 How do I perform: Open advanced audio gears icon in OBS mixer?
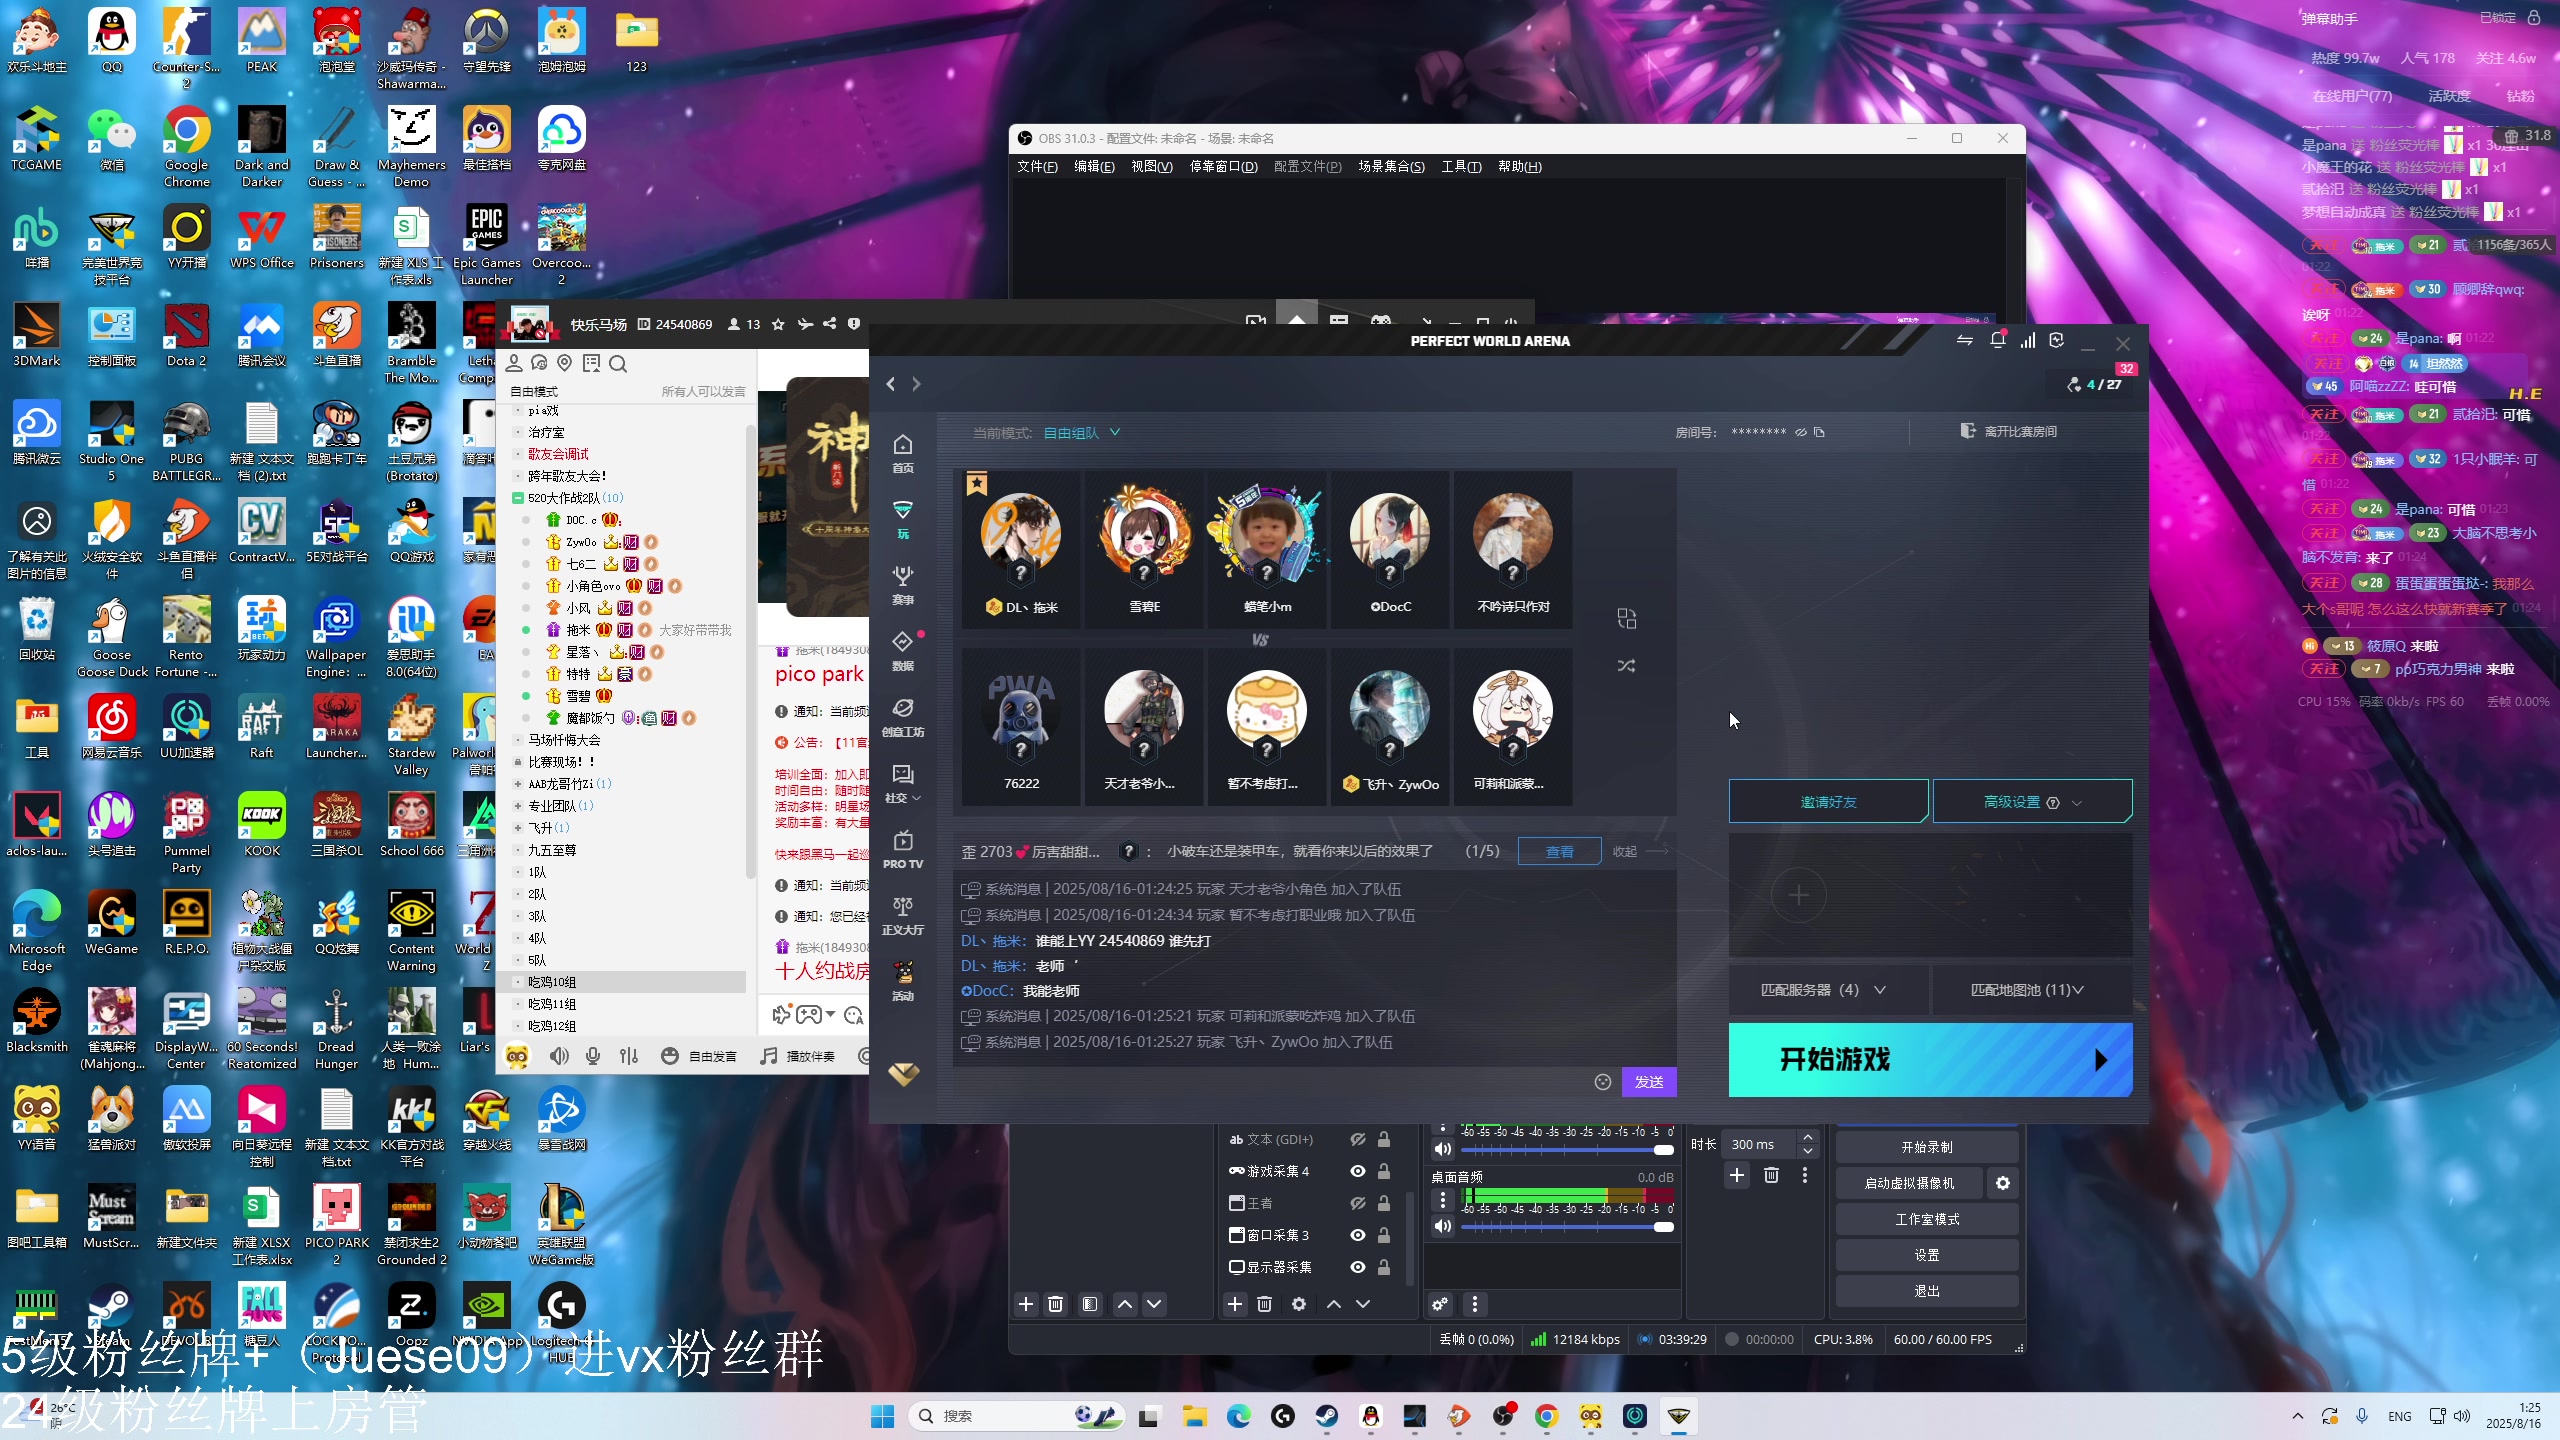(x=1440, y=1304)
